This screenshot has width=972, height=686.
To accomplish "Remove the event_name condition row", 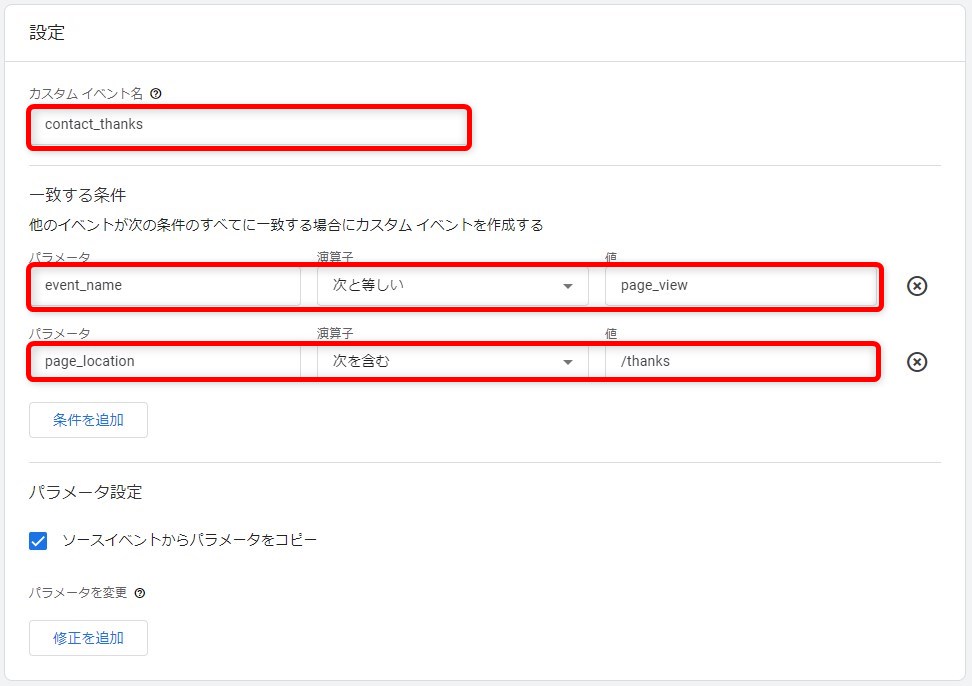I will [x=916, y=286].
